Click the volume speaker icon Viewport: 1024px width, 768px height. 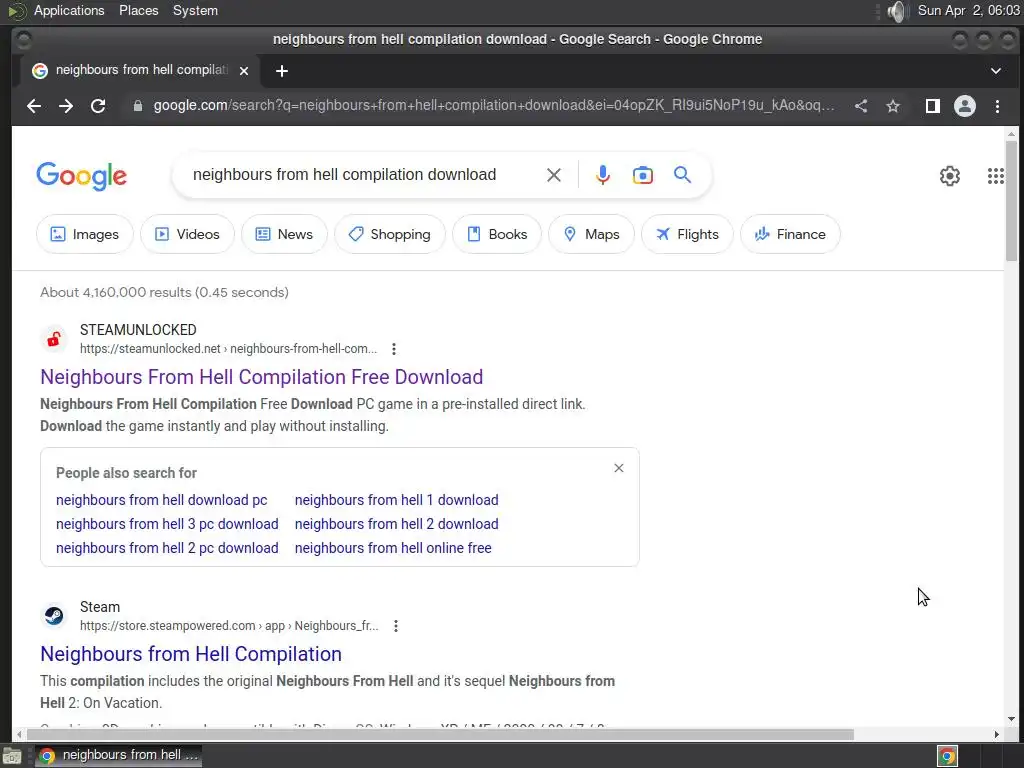[x=899, y=11]
